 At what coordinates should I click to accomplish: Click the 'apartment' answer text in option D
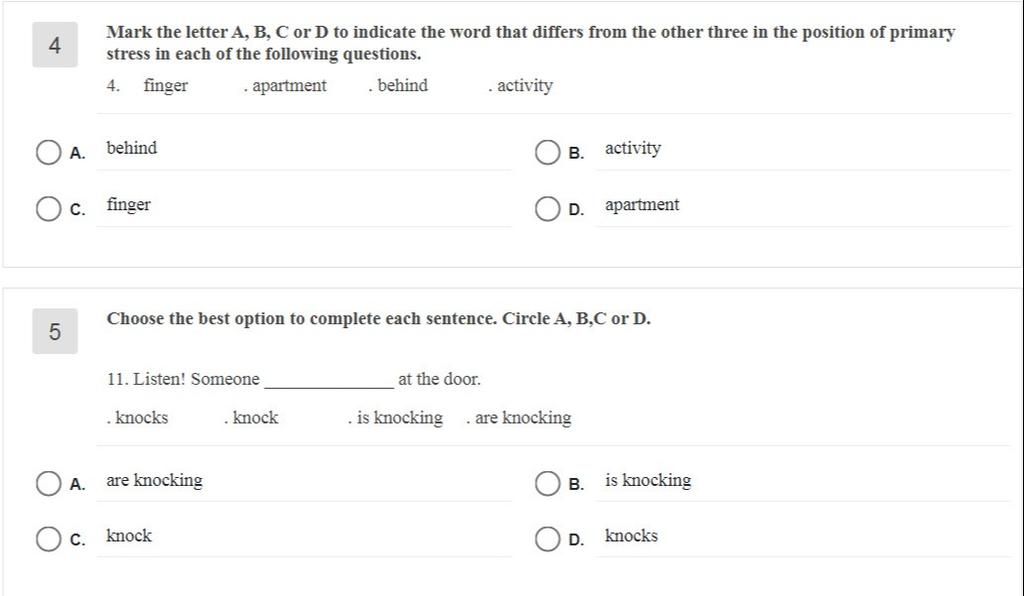(x=642, y=205)
